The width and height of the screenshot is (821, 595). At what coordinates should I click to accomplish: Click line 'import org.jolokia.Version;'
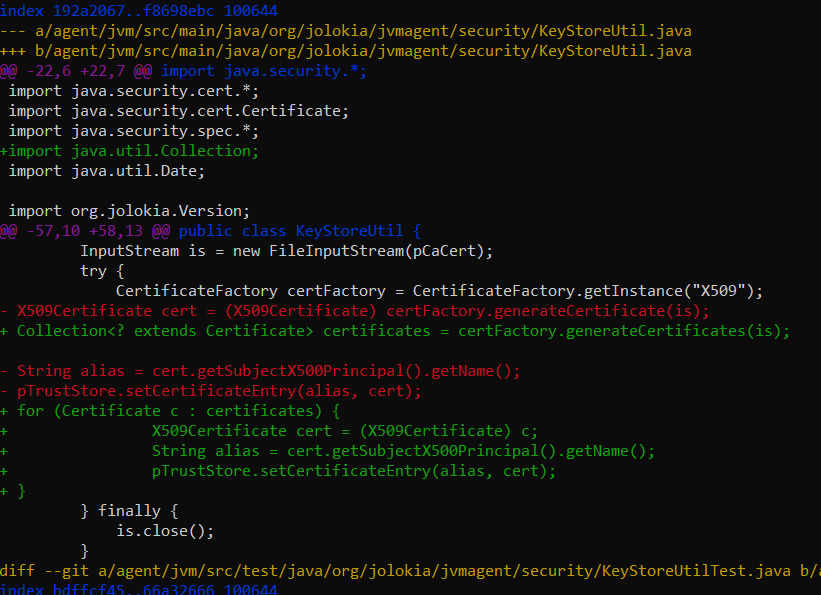(x=129, y=211)
